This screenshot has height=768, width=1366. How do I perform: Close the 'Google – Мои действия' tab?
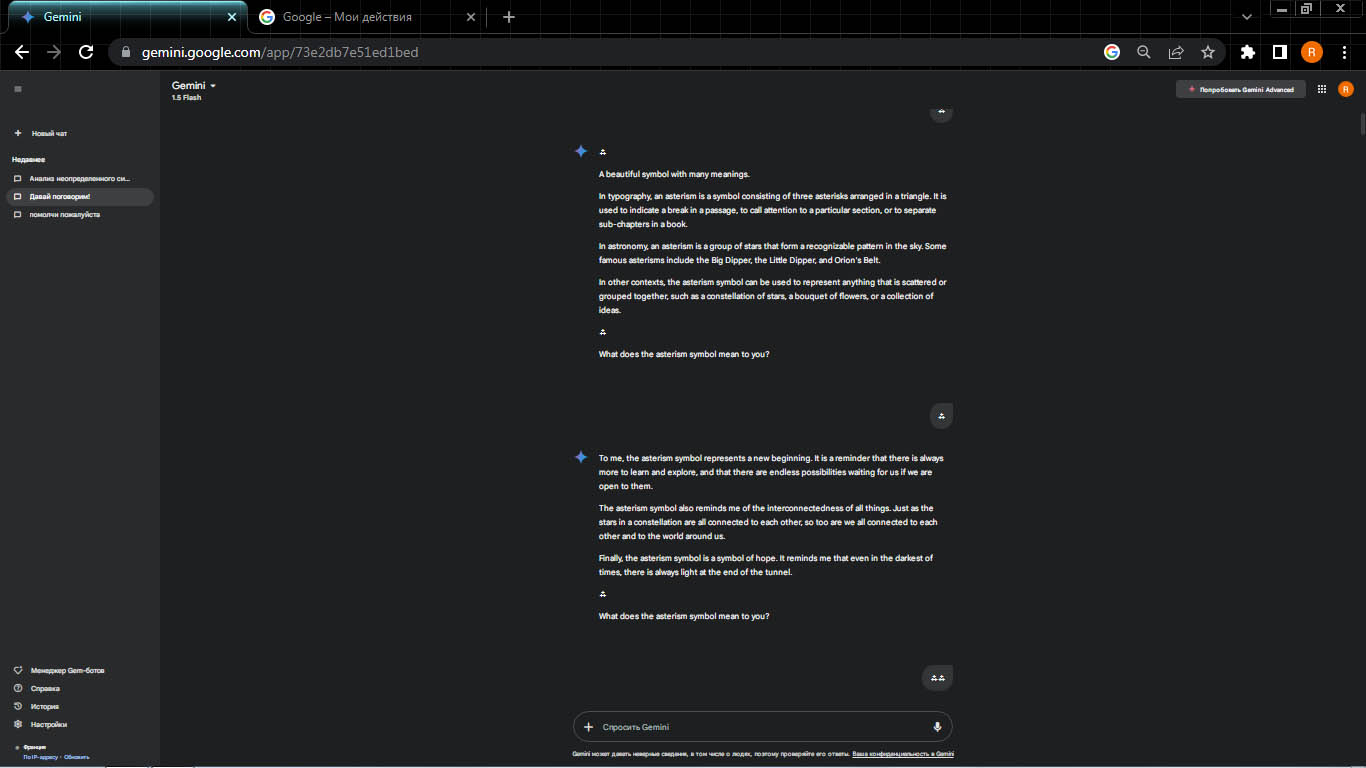(x=471, y=17)
